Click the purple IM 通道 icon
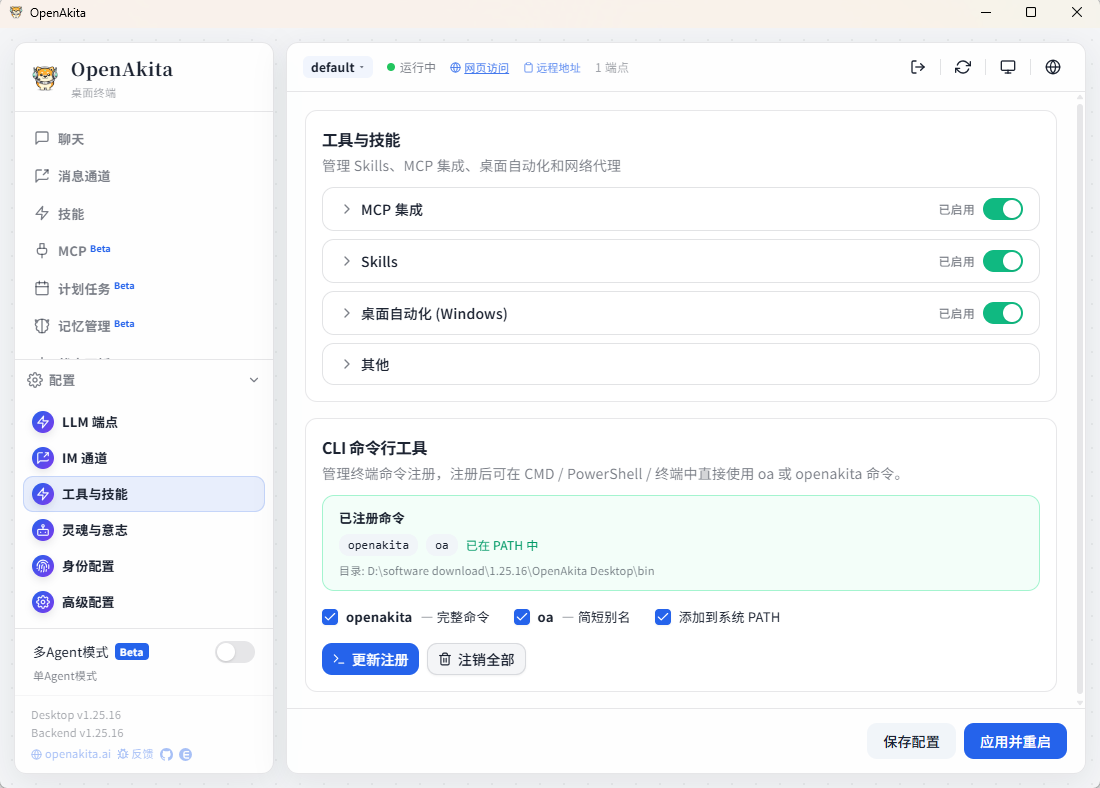Viewport: 1100px width, 788px height. pyautogui.click(x=43, y=458)
